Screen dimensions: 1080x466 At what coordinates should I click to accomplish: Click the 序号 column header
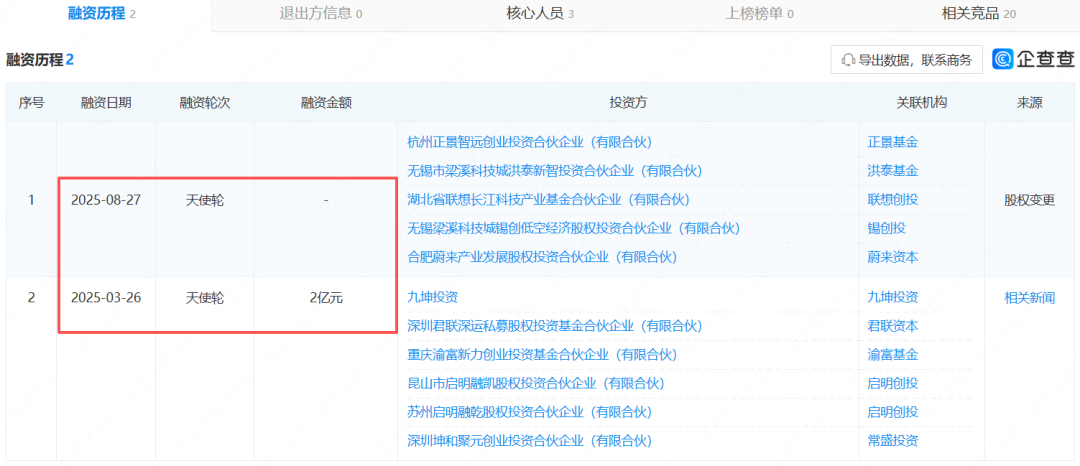pos(31,103)
